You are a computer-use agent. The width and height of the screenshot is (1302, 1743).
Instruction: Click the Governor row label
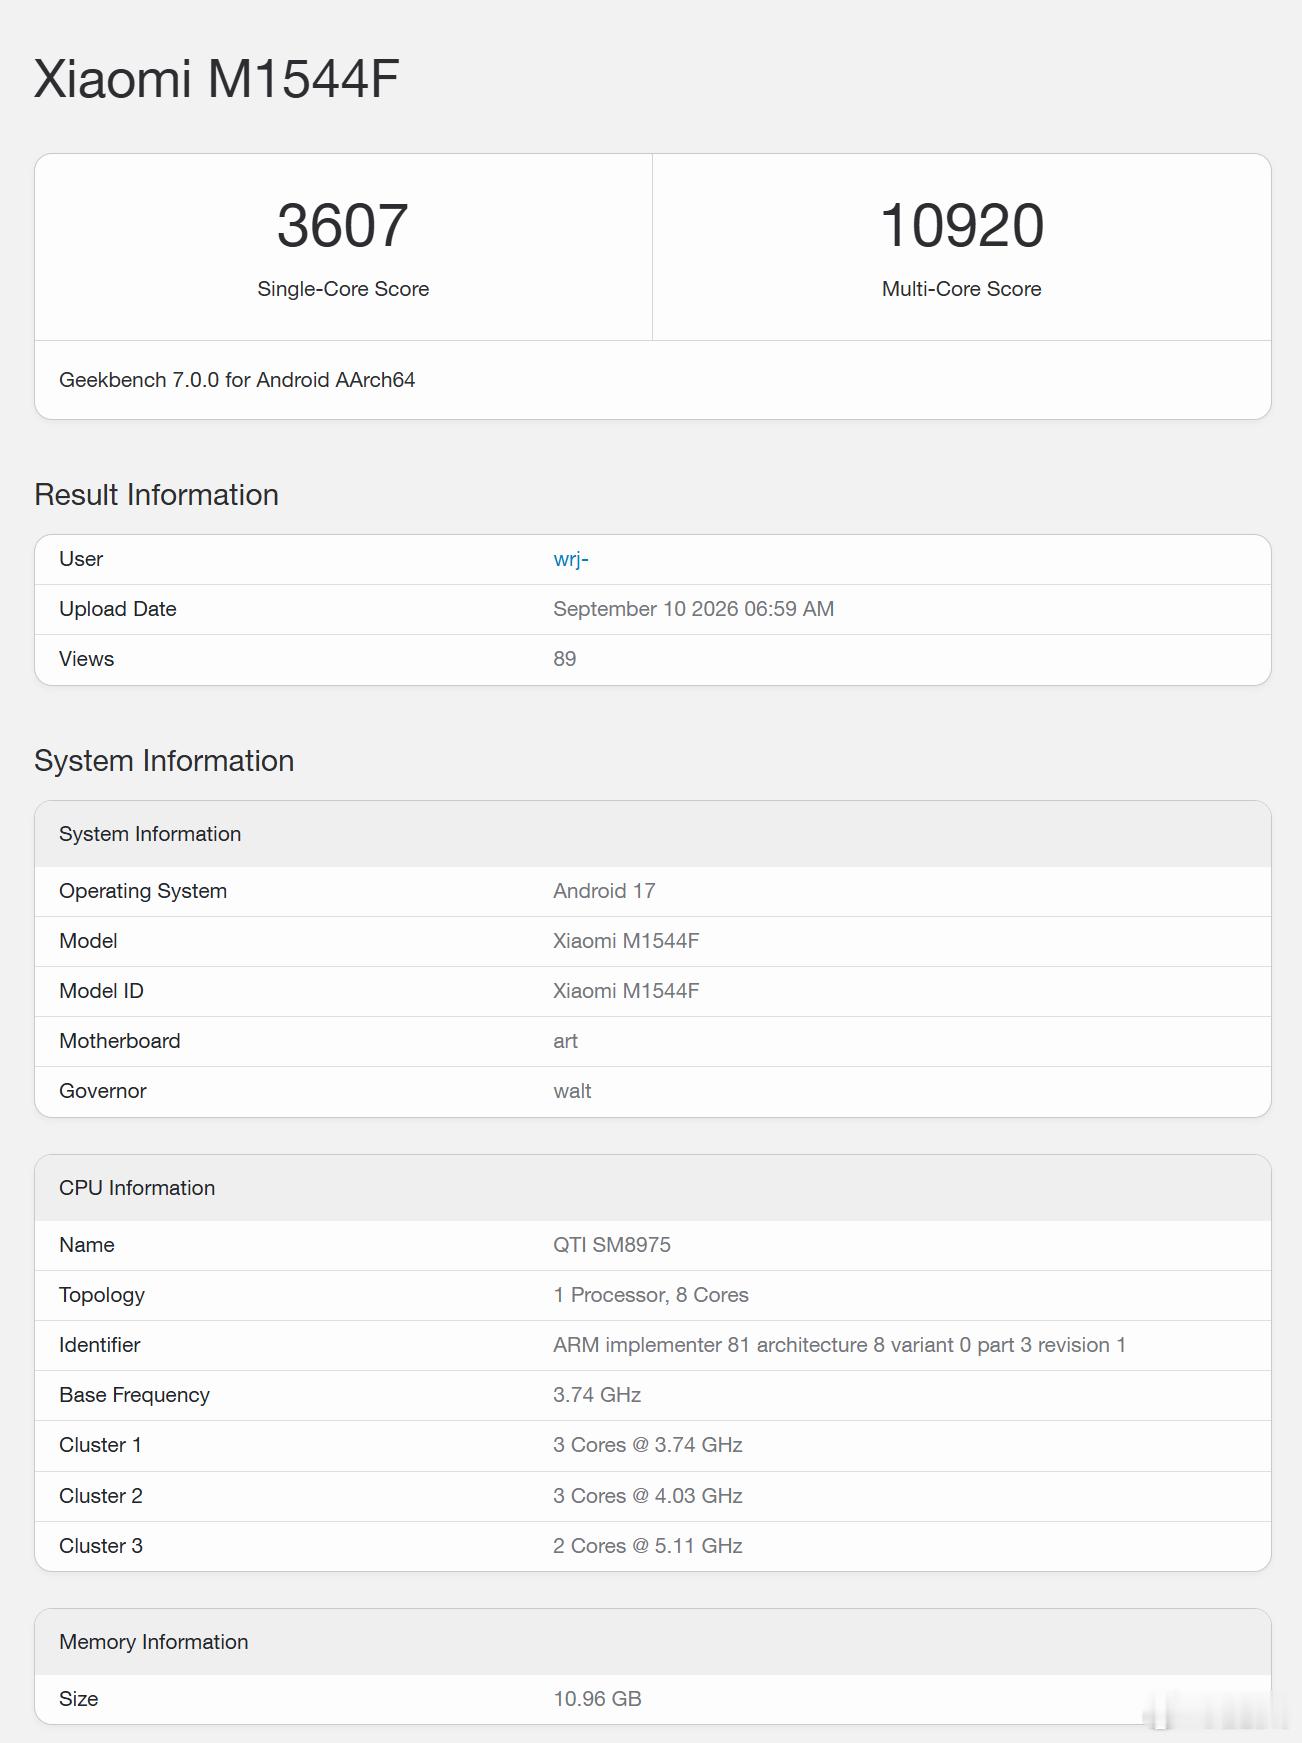point(103,1091)
